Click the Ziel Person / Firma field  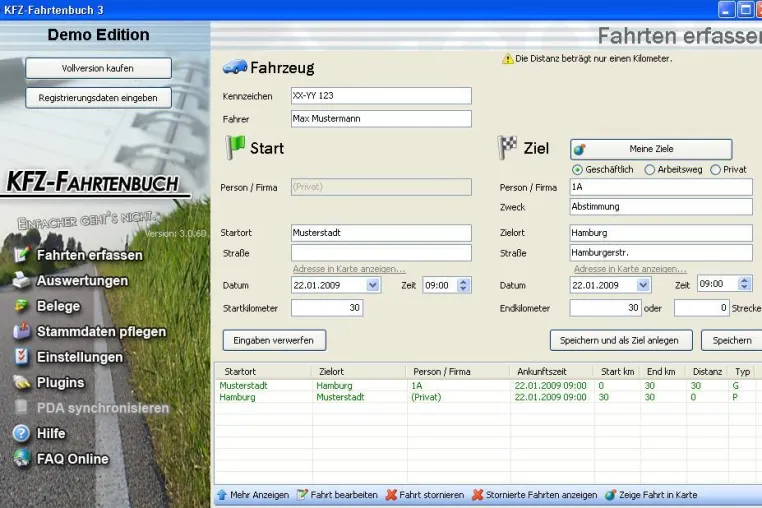pos(661,187)
